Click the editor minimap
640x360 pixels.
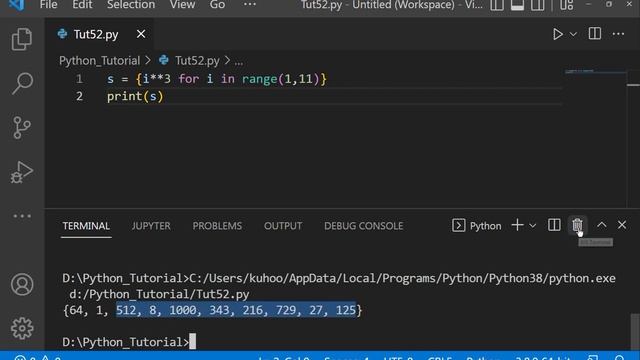[595, 72]
